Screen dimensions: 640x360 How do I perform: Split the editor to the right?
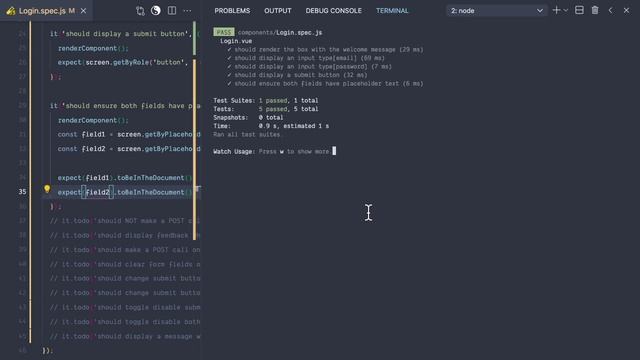pyautogui.click(x=172, y=11)
